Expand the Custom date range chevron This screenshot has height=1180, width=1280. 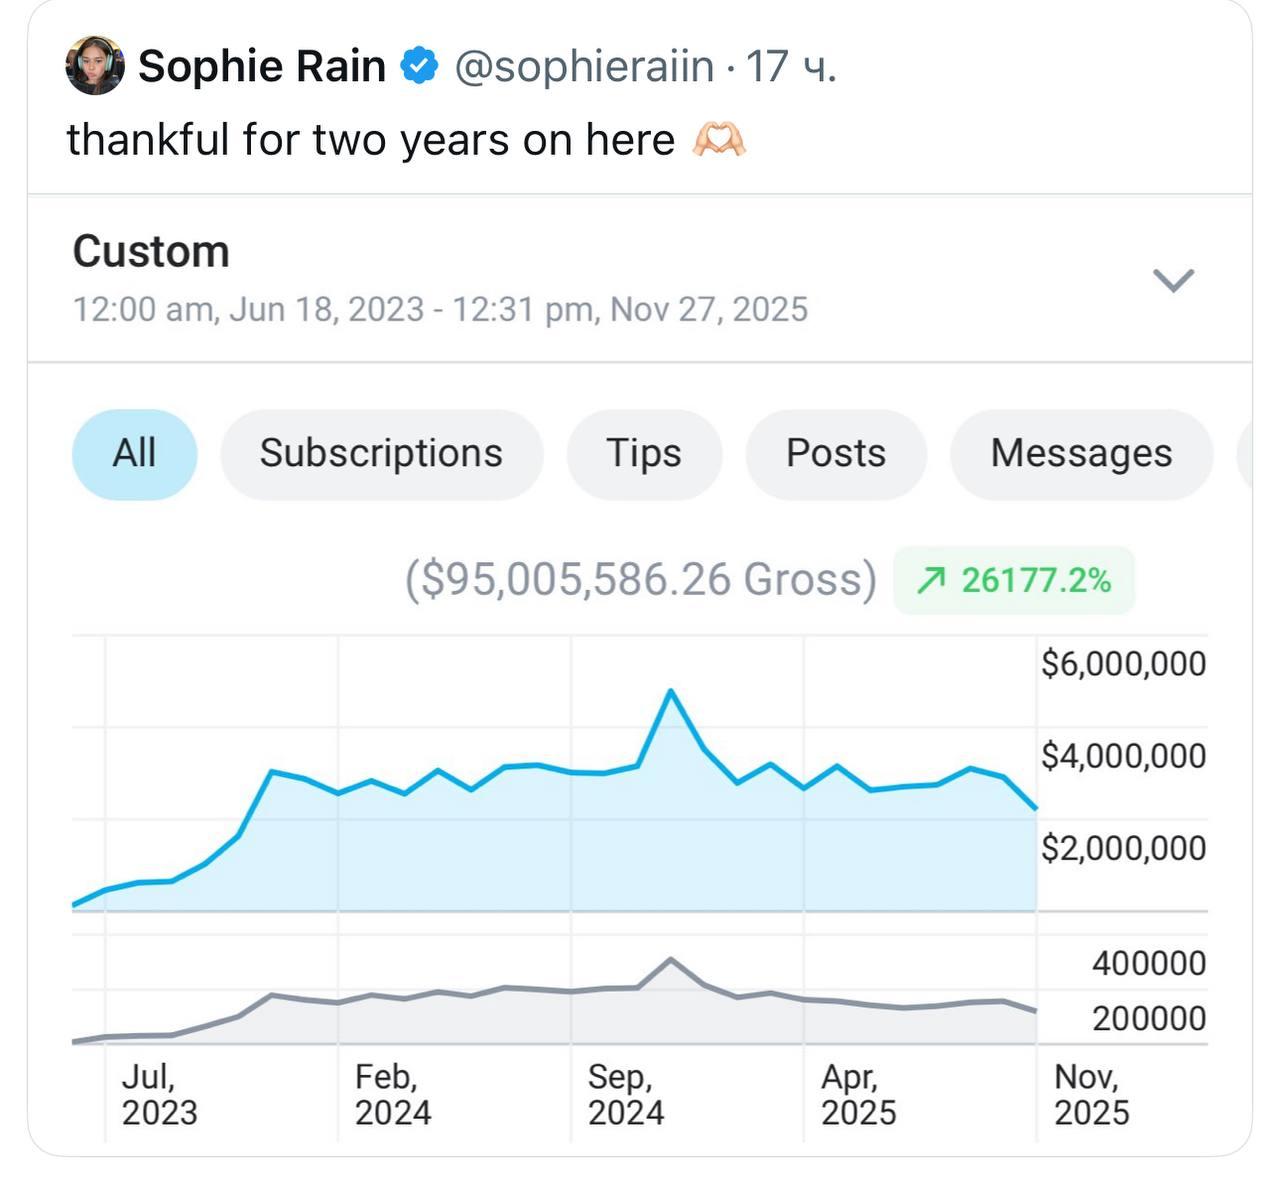tap(1173, 279)
